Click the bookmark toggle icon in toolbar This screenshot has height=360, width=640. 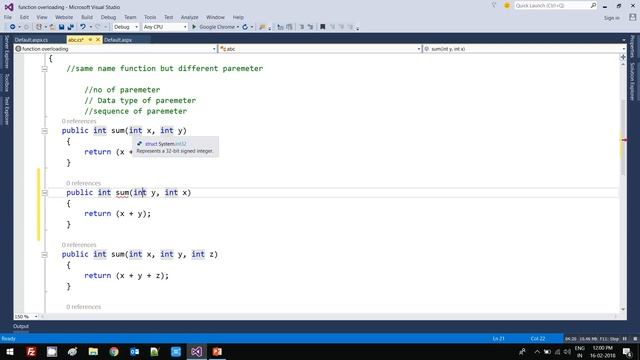[x=322, y=27]
